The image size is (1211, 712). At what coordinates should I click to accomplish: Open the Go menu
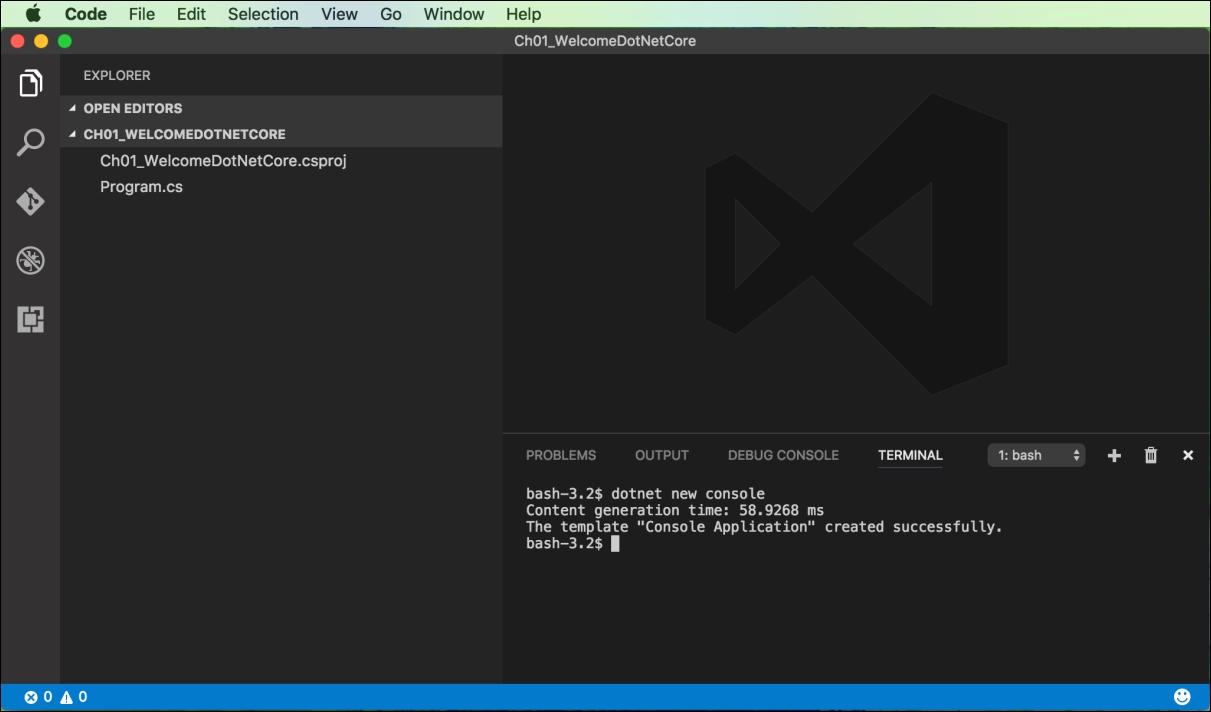pos(391,14)
